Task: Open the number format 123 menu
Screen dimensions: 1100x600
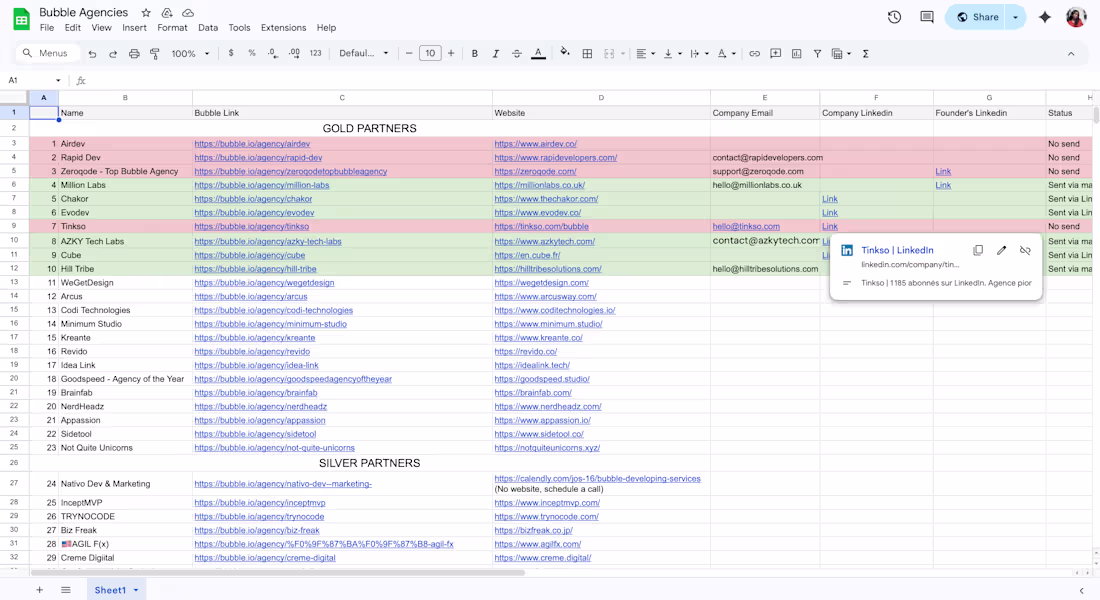Action: click(x=316, y=53)
